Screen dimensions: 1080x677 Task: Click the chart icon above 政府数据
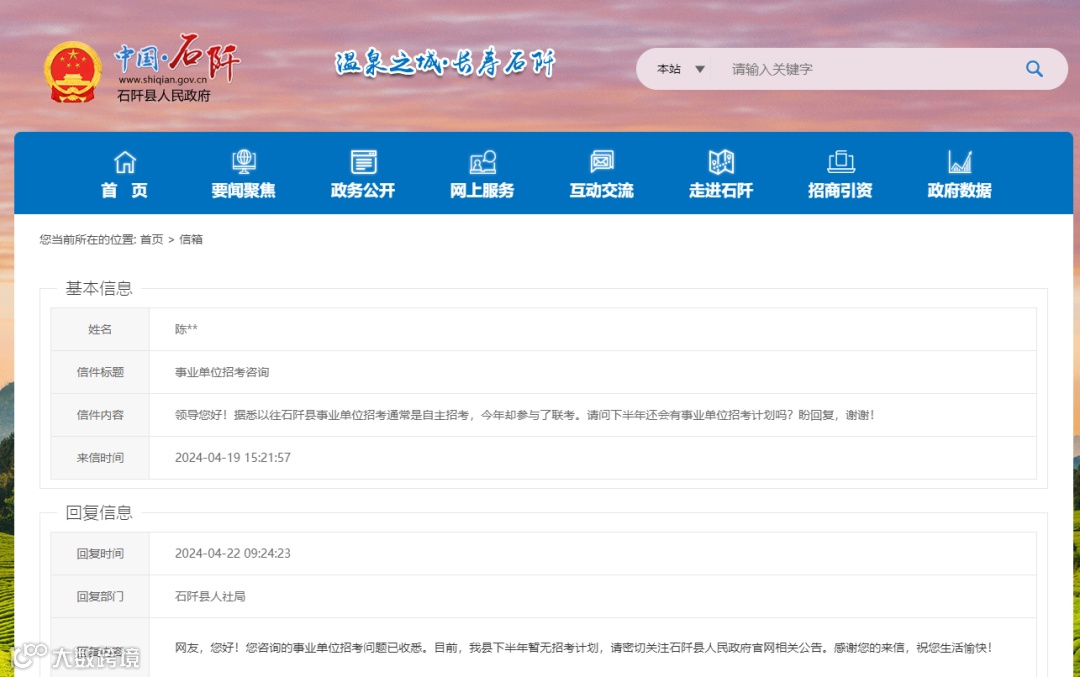[959, 162]
